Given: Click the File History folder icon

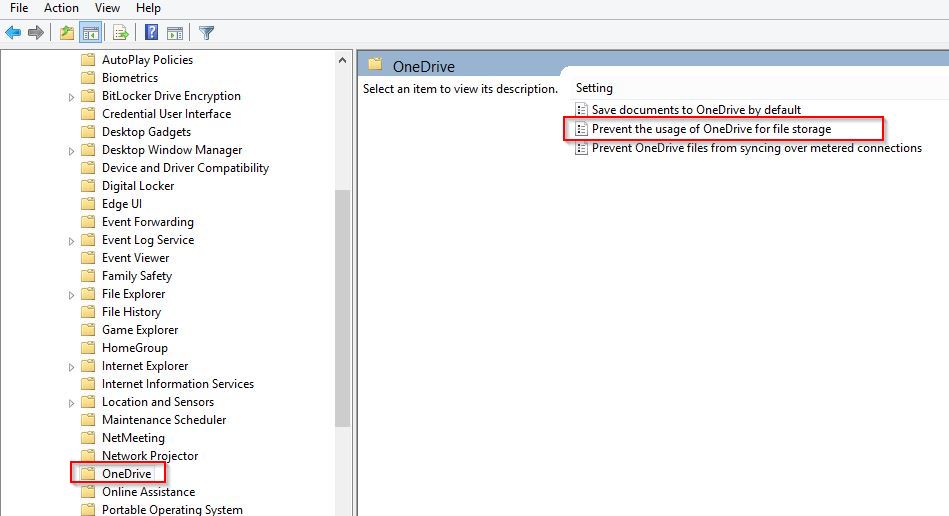Looking at the screenshot, I should pos(88,312).
